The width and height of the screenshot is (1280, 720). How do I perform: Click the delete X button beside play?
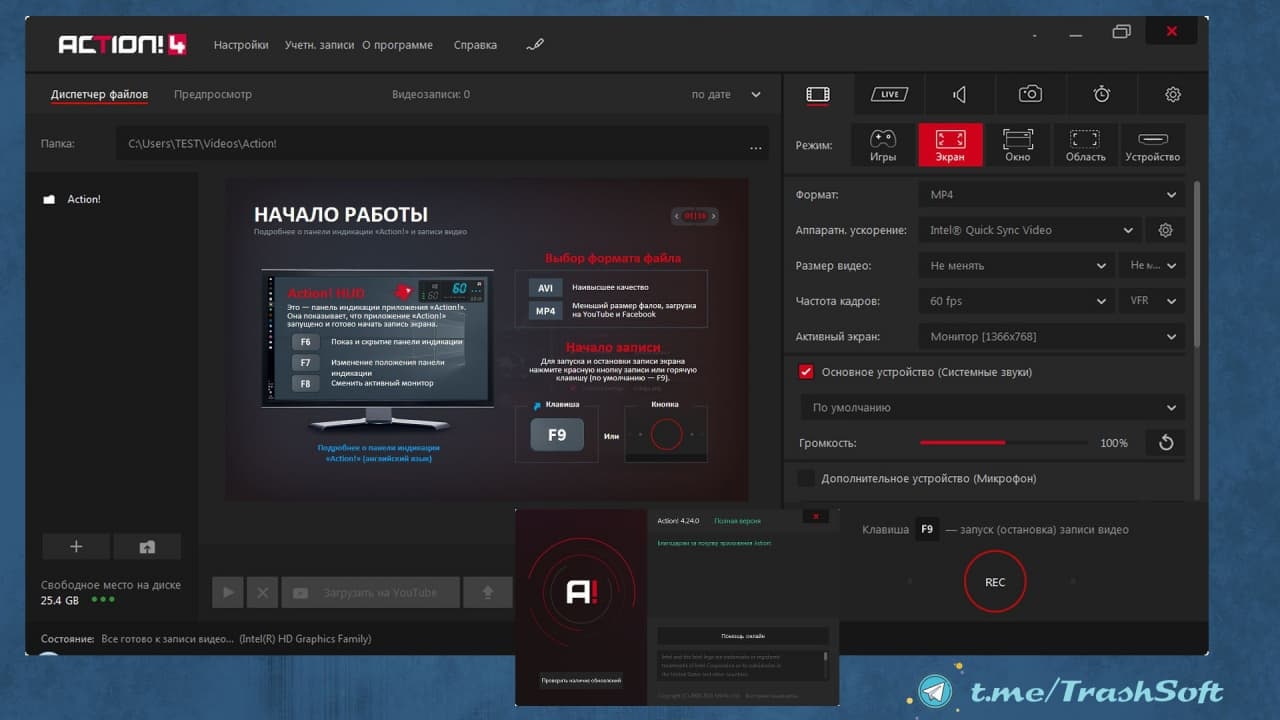[263, 592]
